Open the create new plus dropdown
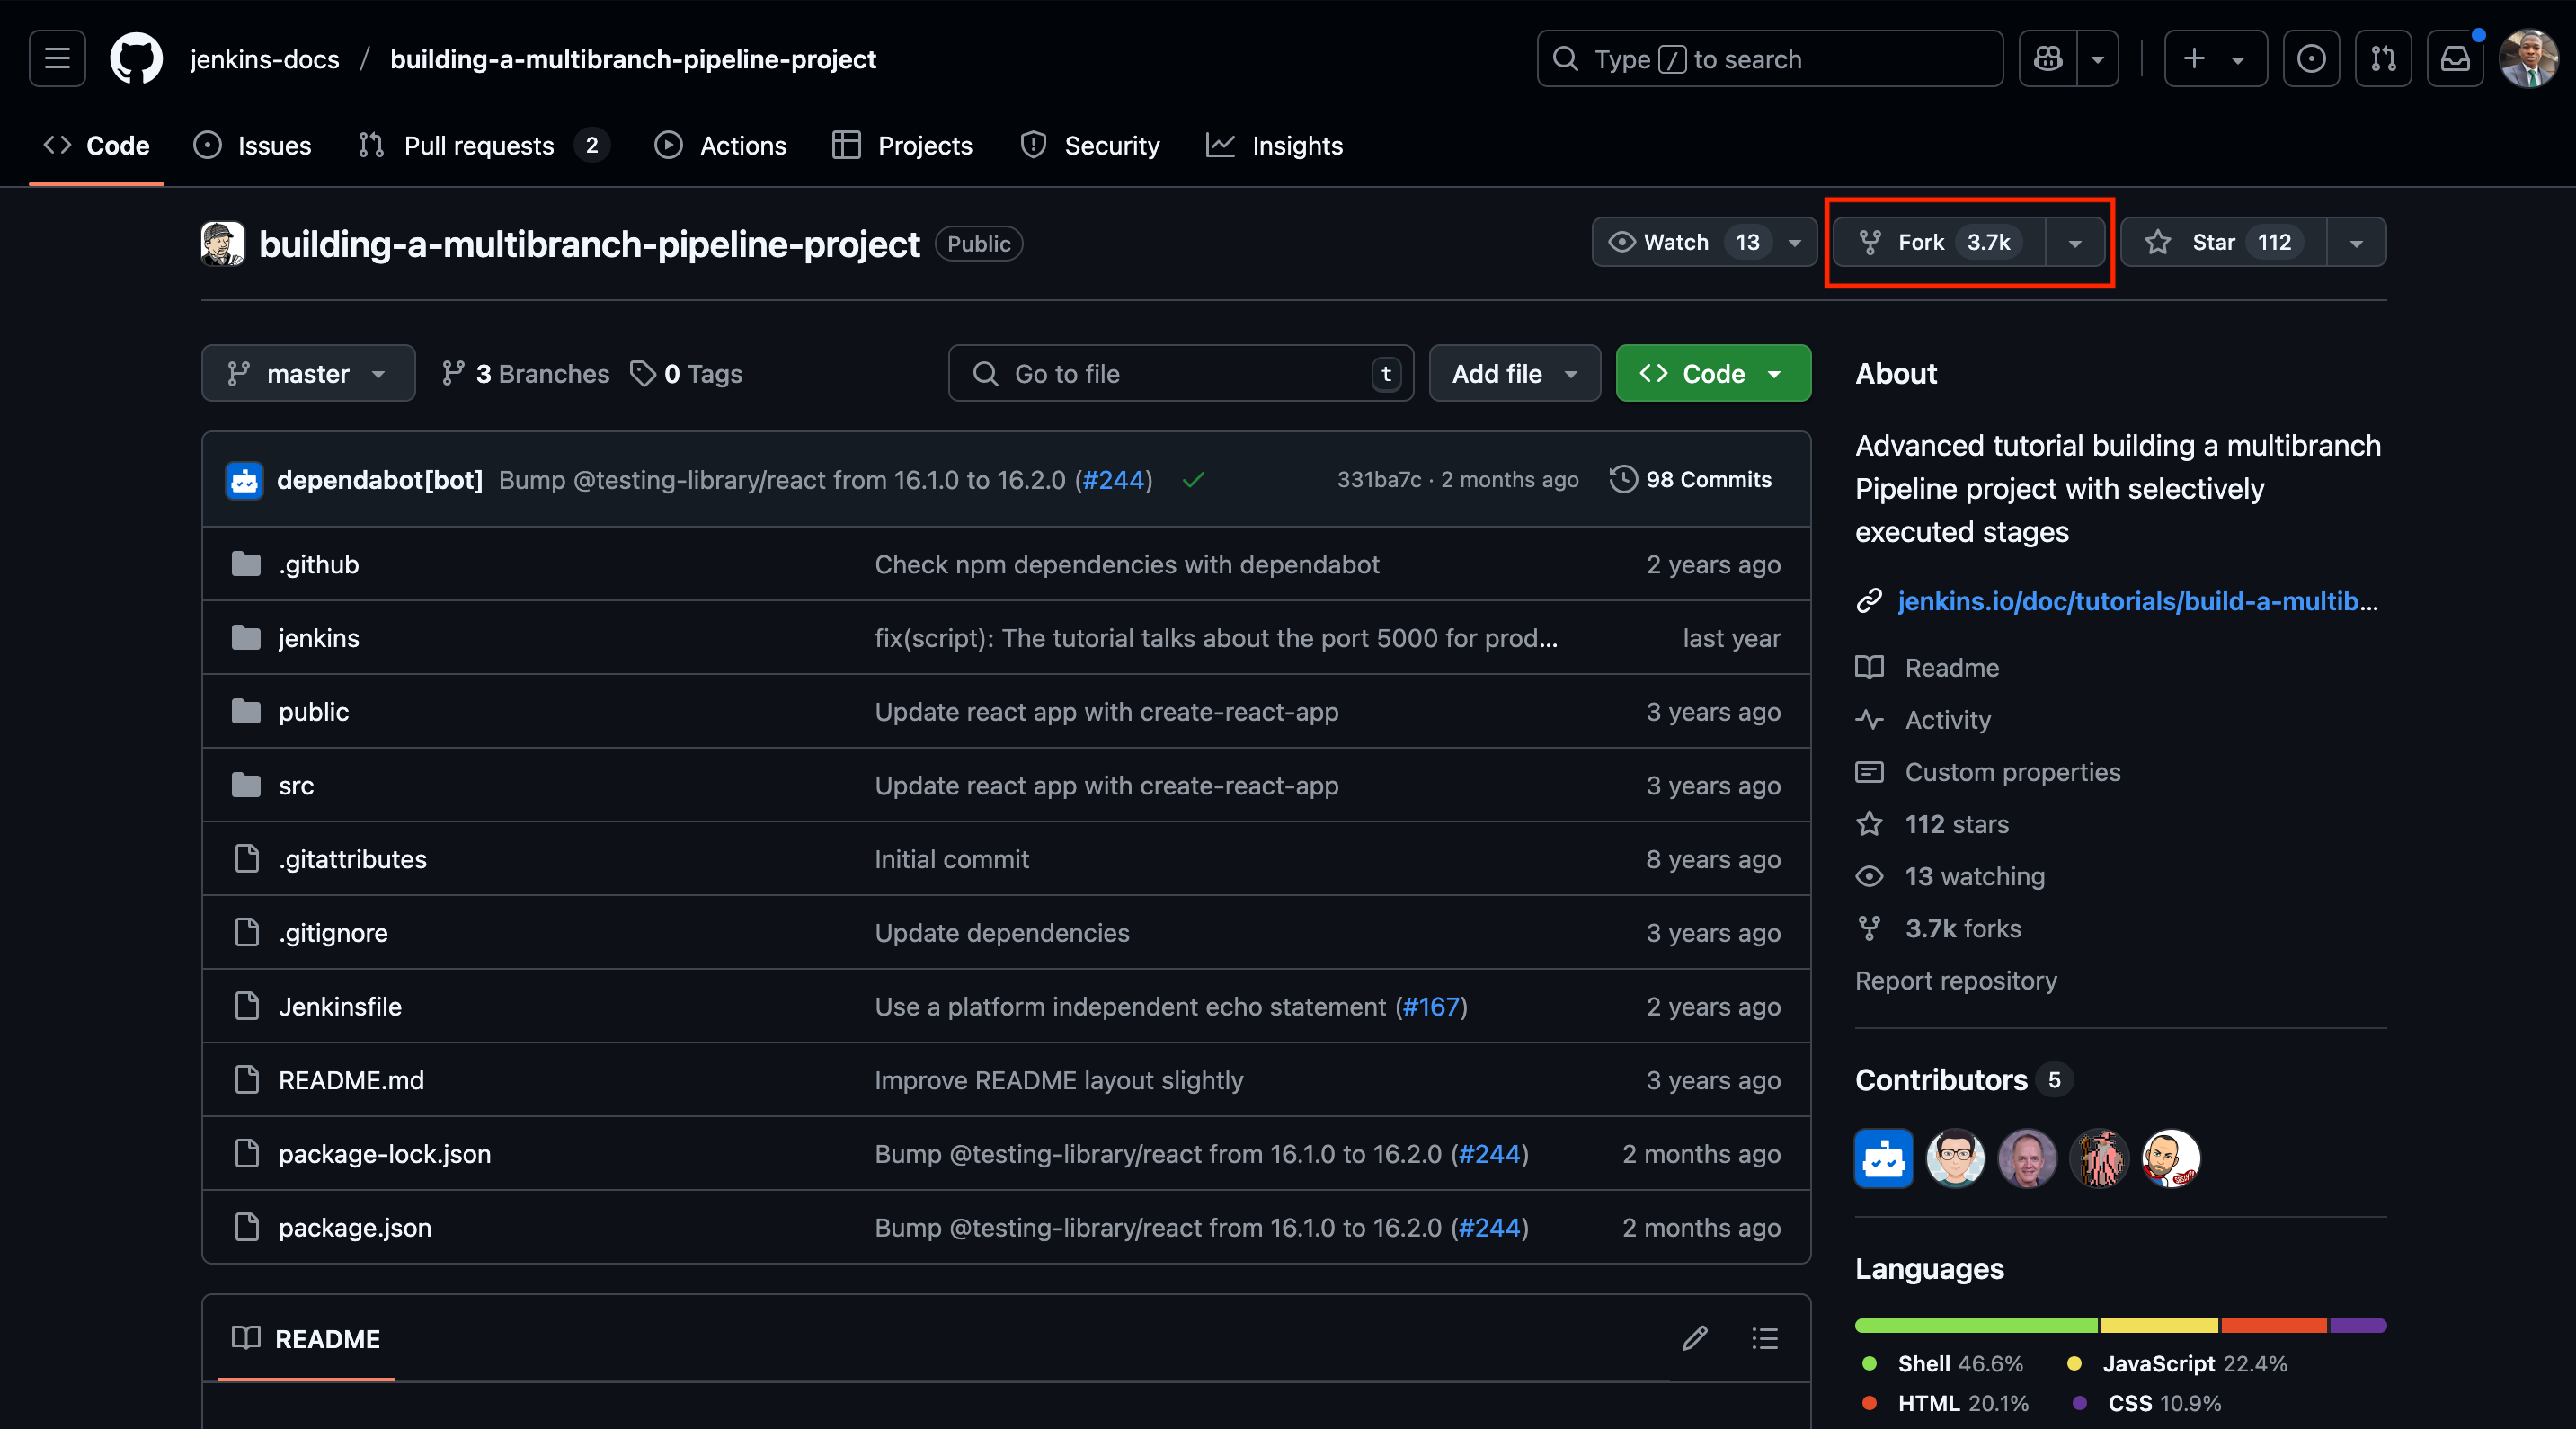 point(2216,59)
